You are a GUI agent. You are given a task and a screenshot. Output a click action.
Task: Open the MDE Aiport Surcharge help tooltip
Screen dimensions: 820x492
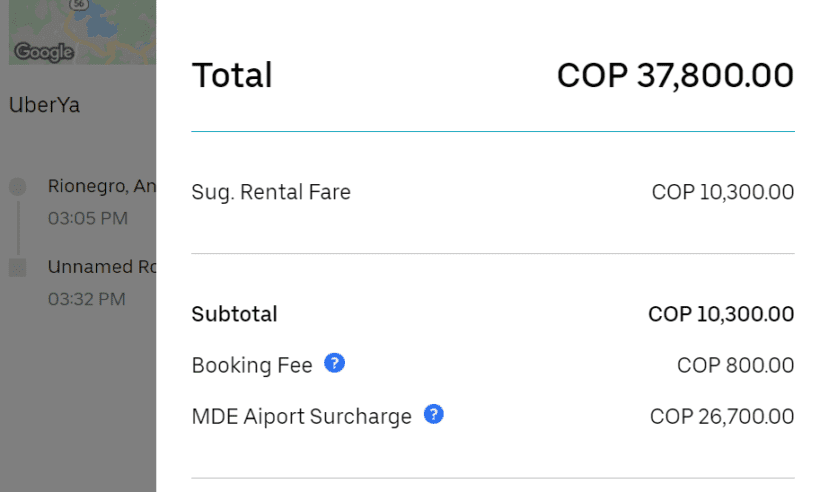[433, 414]
